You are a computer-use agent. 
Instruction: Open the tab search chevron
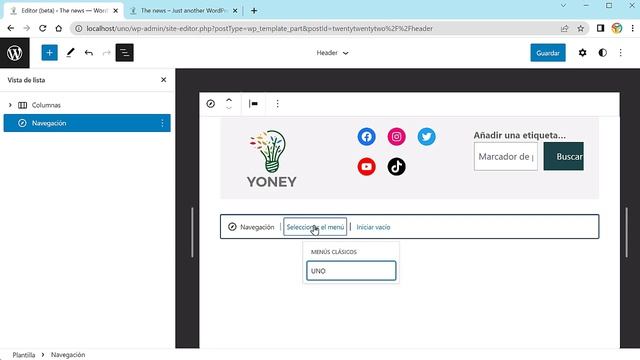tap(563, 5)
